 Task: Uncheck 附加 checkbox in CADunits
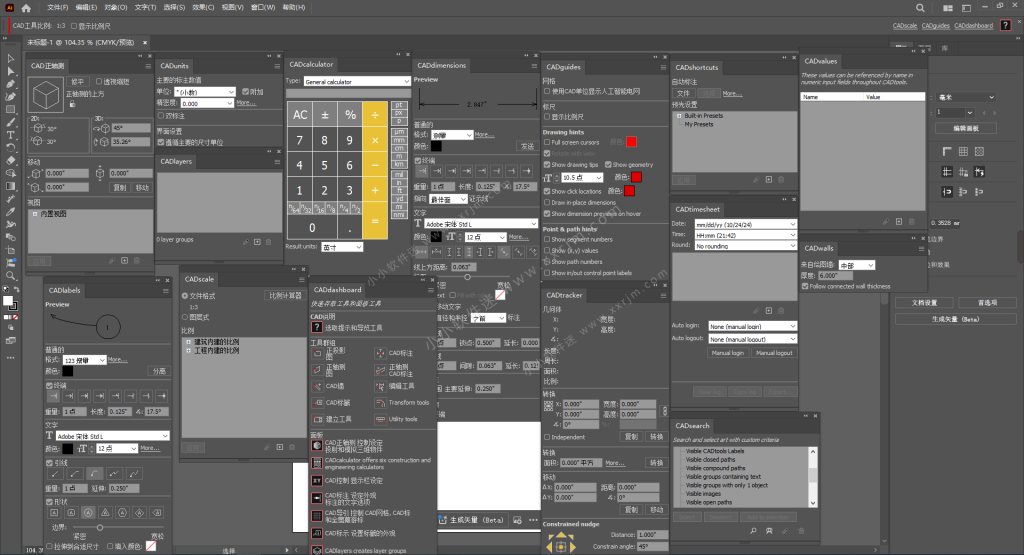click(246, 91)
